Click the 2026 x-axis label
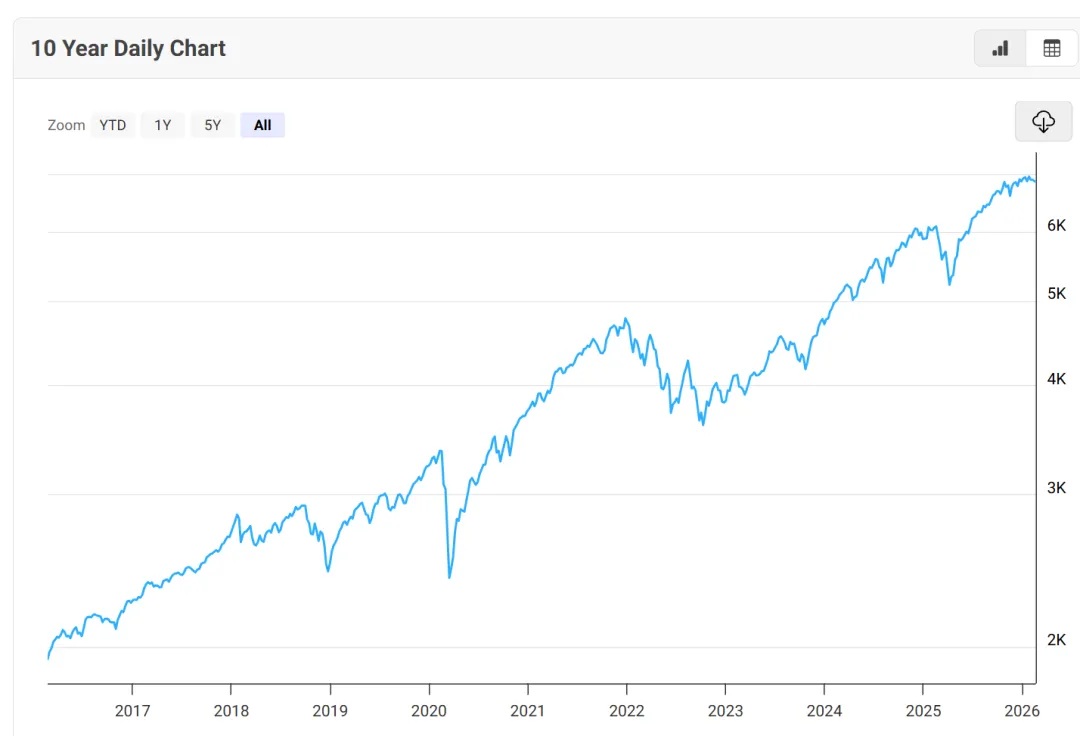Screen dimensions: 1080x736 click(x=1022, y=711)
